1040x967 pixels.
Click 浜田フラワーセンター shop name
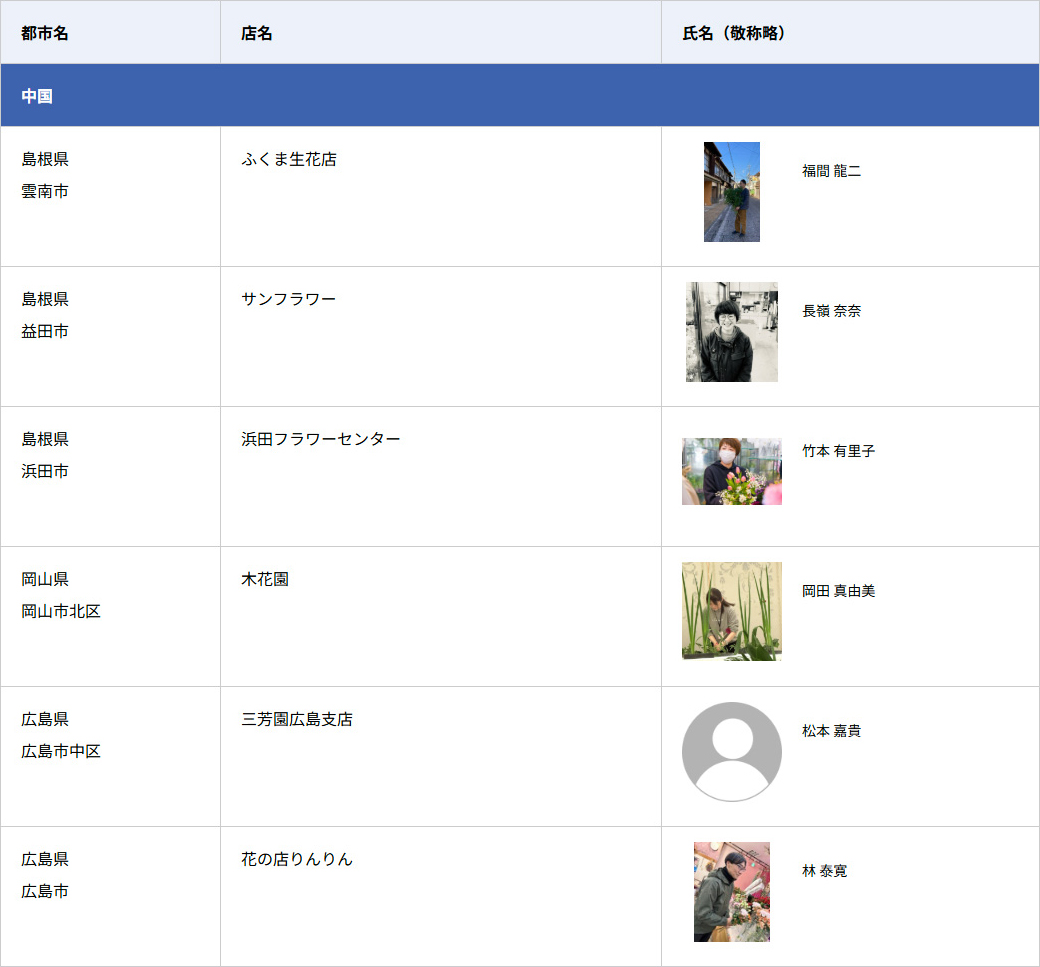(320, 439)
